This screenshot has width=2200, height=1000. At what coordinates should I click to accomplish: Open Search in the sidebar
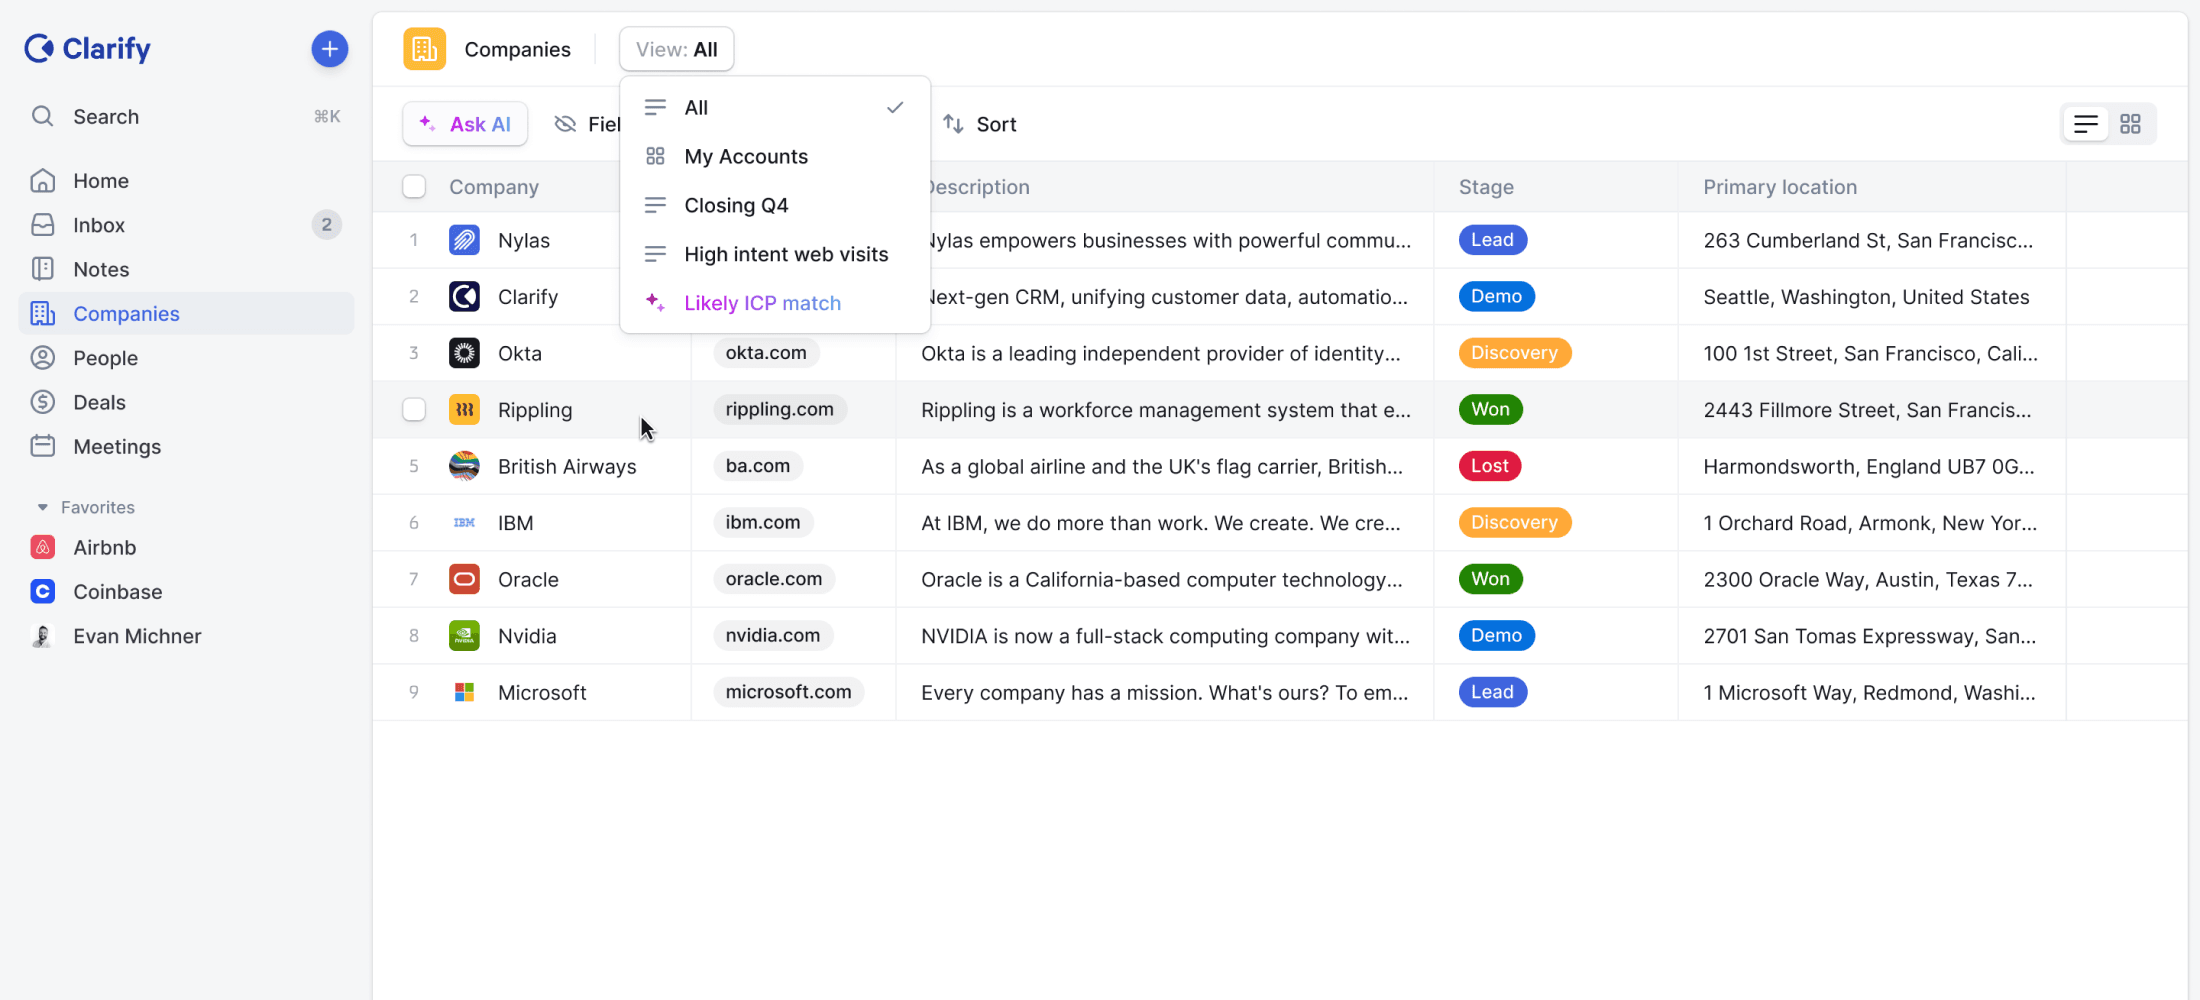186,116
